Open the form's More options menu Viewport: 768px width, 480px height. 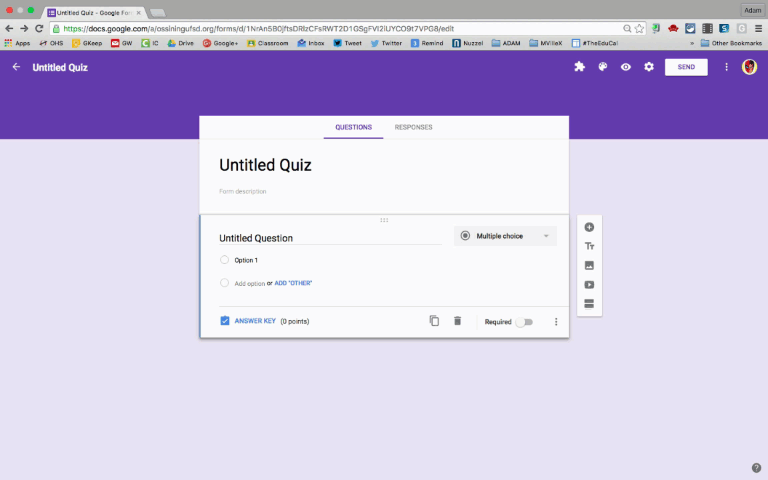point(726,67)
